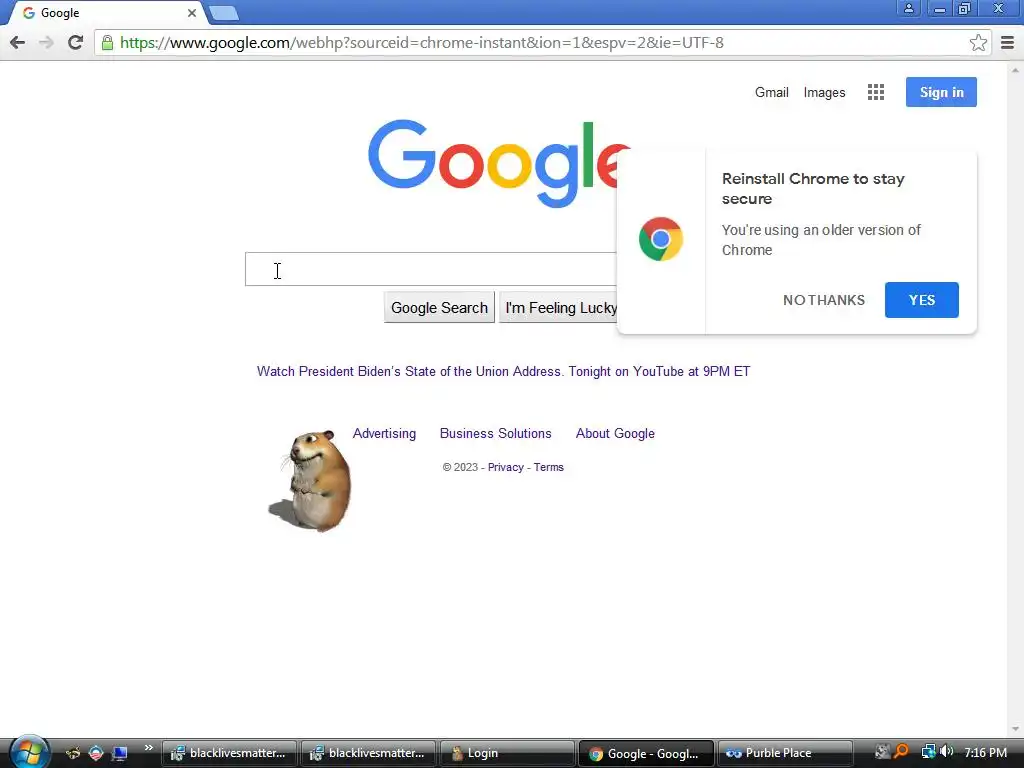Click the first gray system tray icon
Viewport: 1024px width, 768px height.
(882, 752)
